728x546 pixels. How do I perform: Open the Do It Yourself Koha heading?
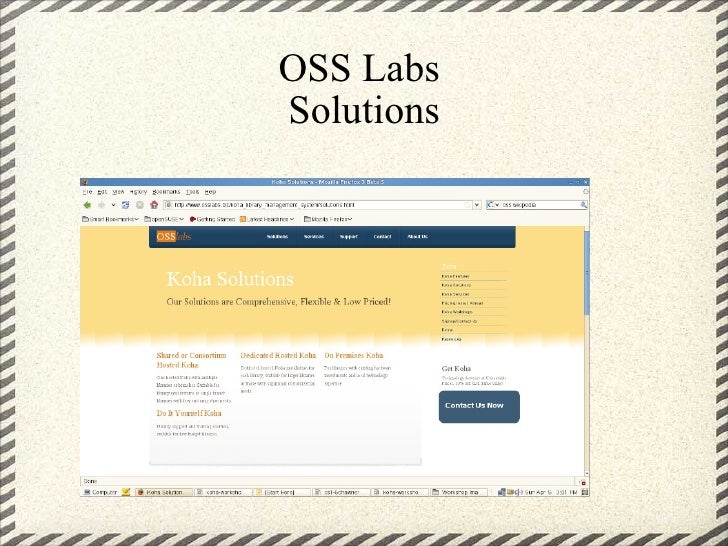[x=189, y=413]
